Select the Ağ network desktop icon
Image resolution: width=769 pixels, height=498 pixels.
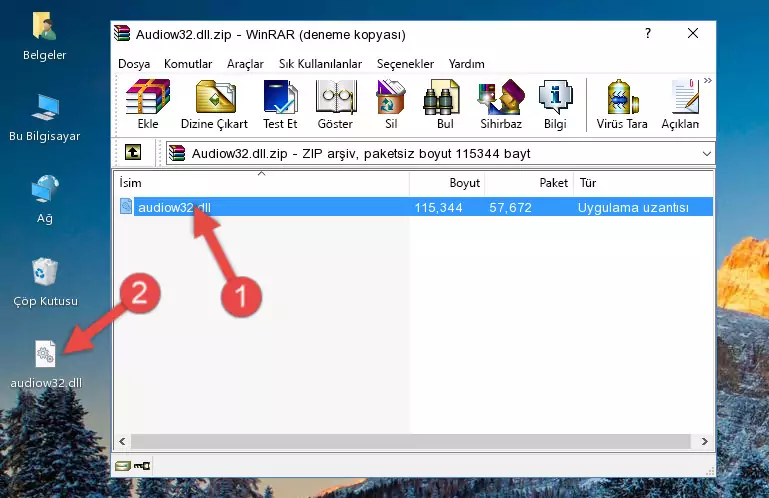click(45, 199)
